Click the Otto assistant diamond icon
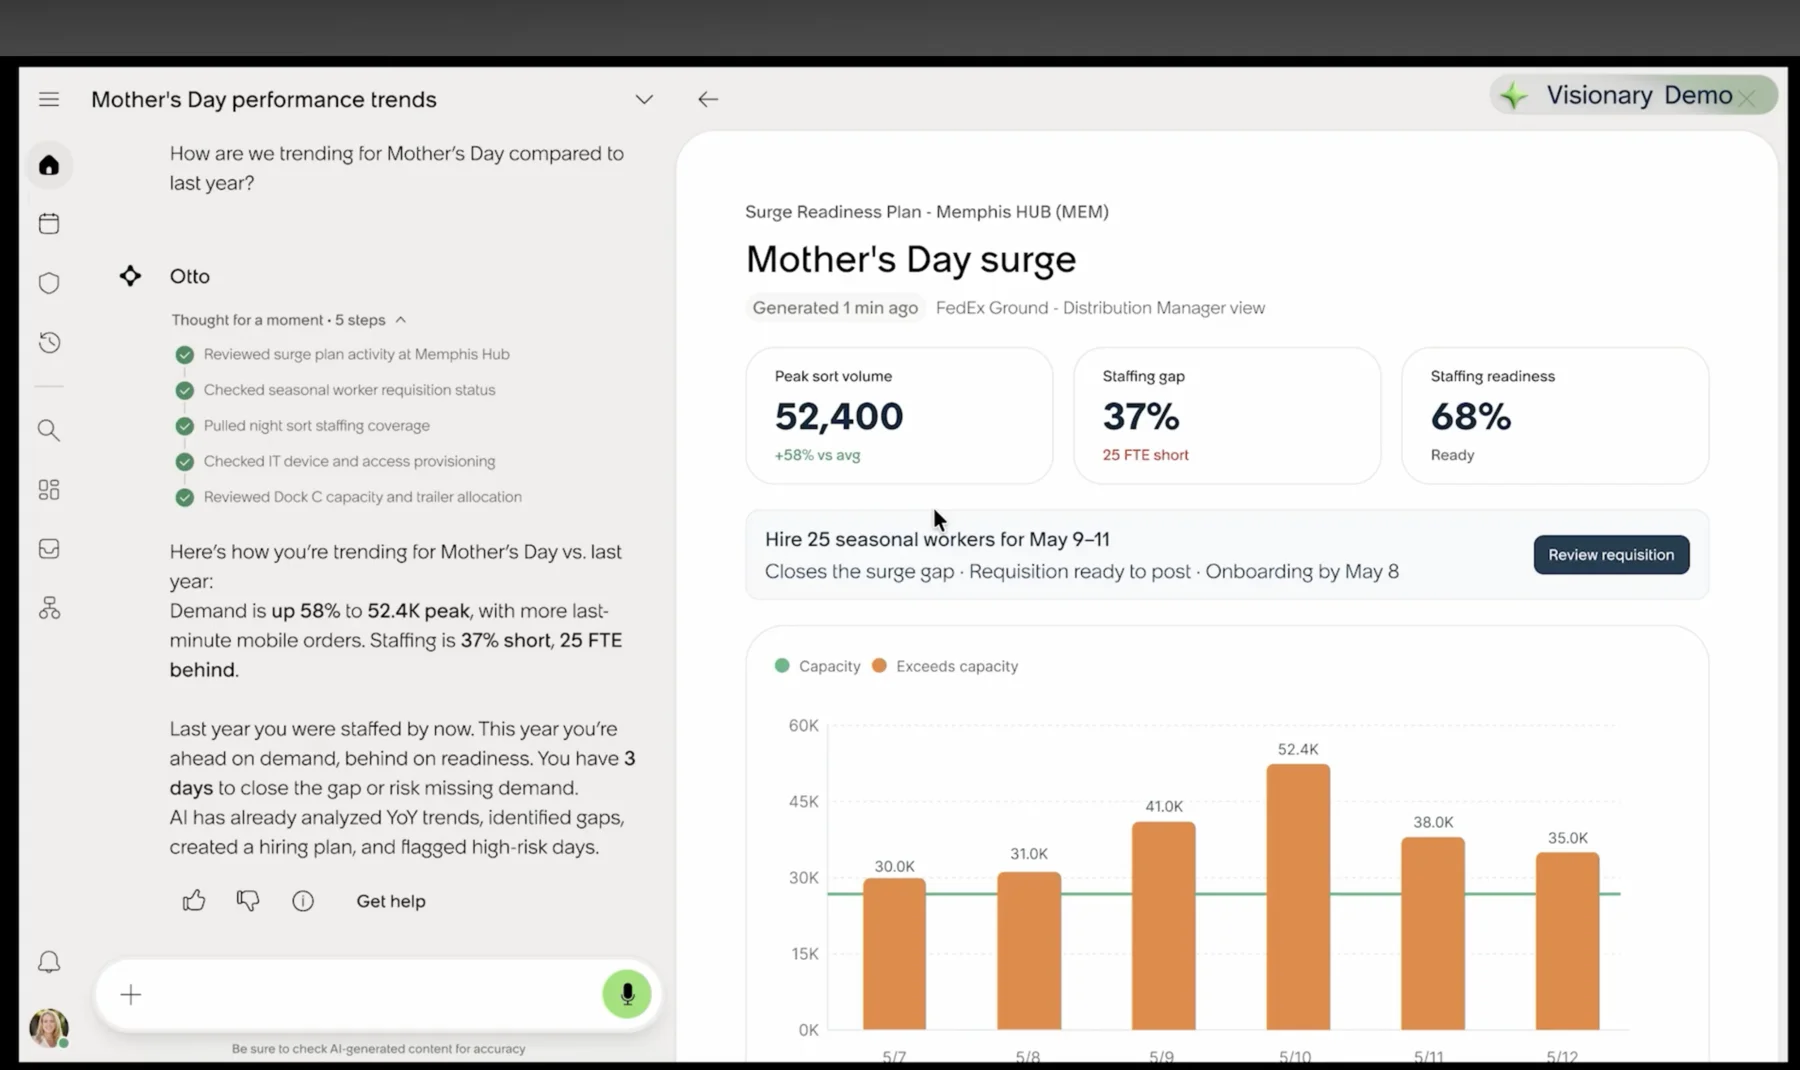Viewport: 1800px width, 1070px height. point(130,276)
